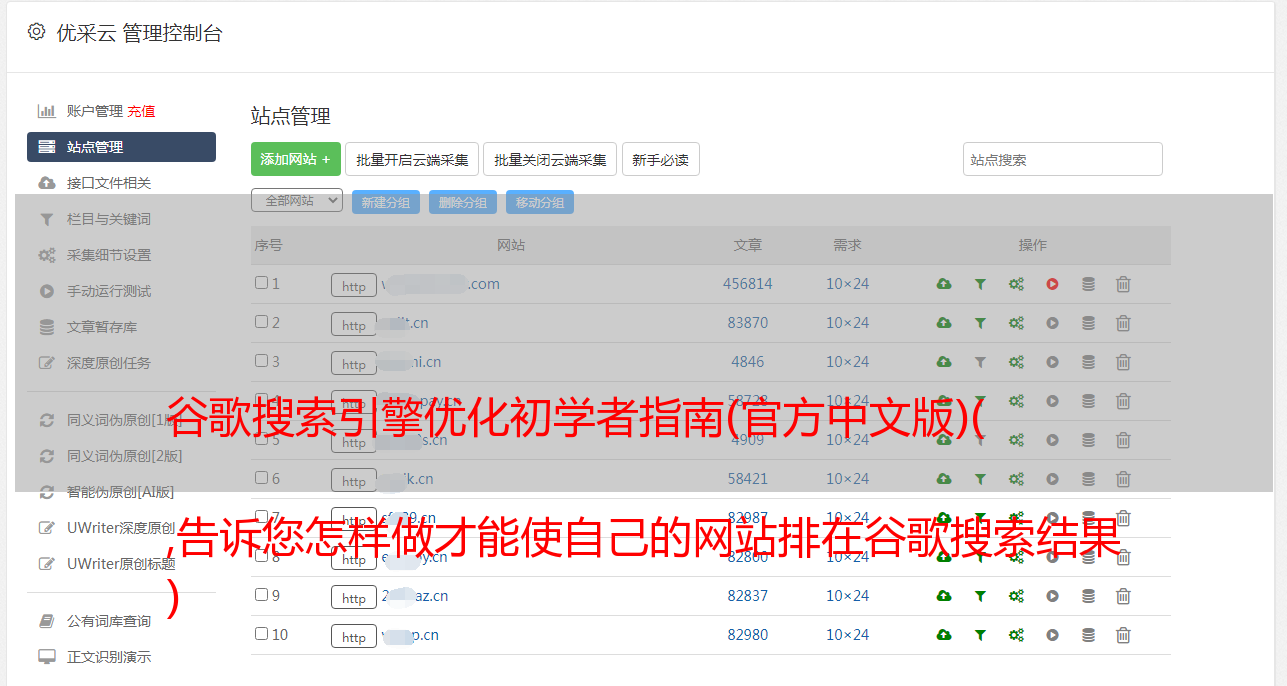The image size is (1287, 686).
Task: Tick the checkbox for row 6
Action: tap(261, 478)
